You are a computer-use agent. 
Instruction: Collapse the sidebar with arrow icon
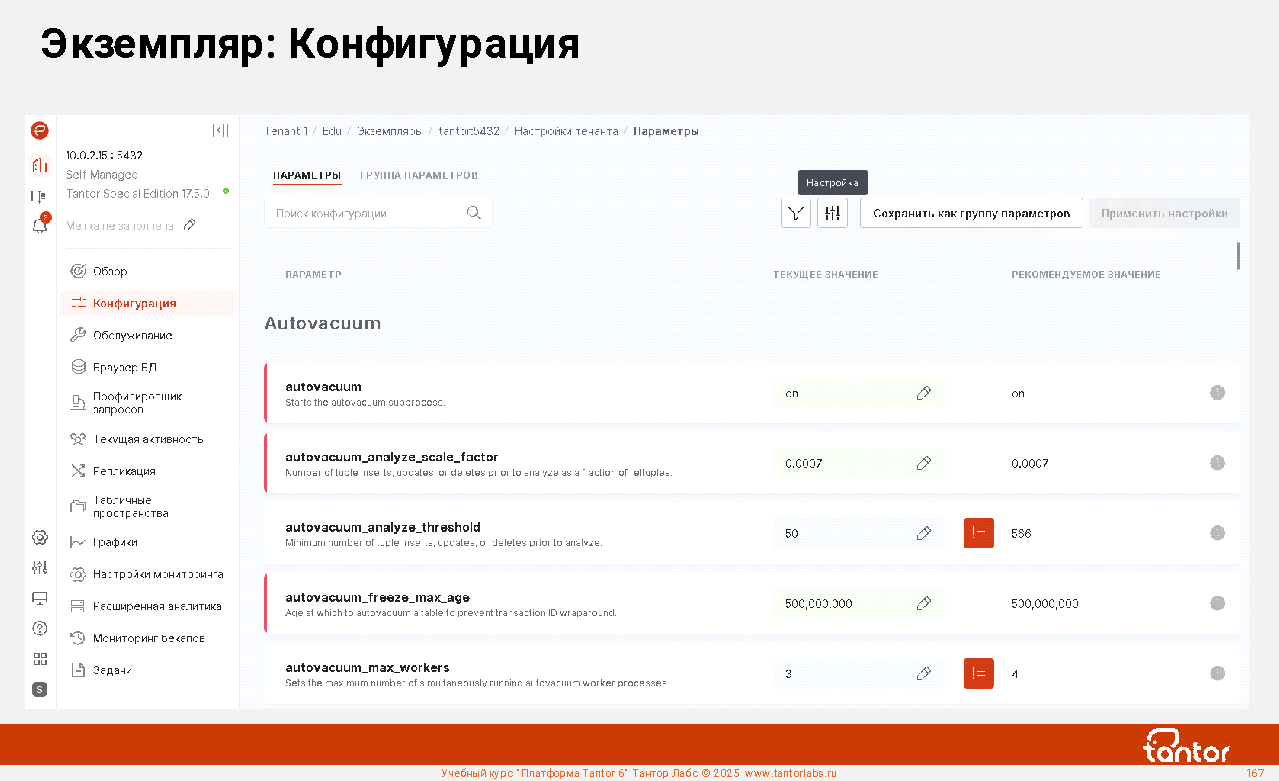pos(221,131)
